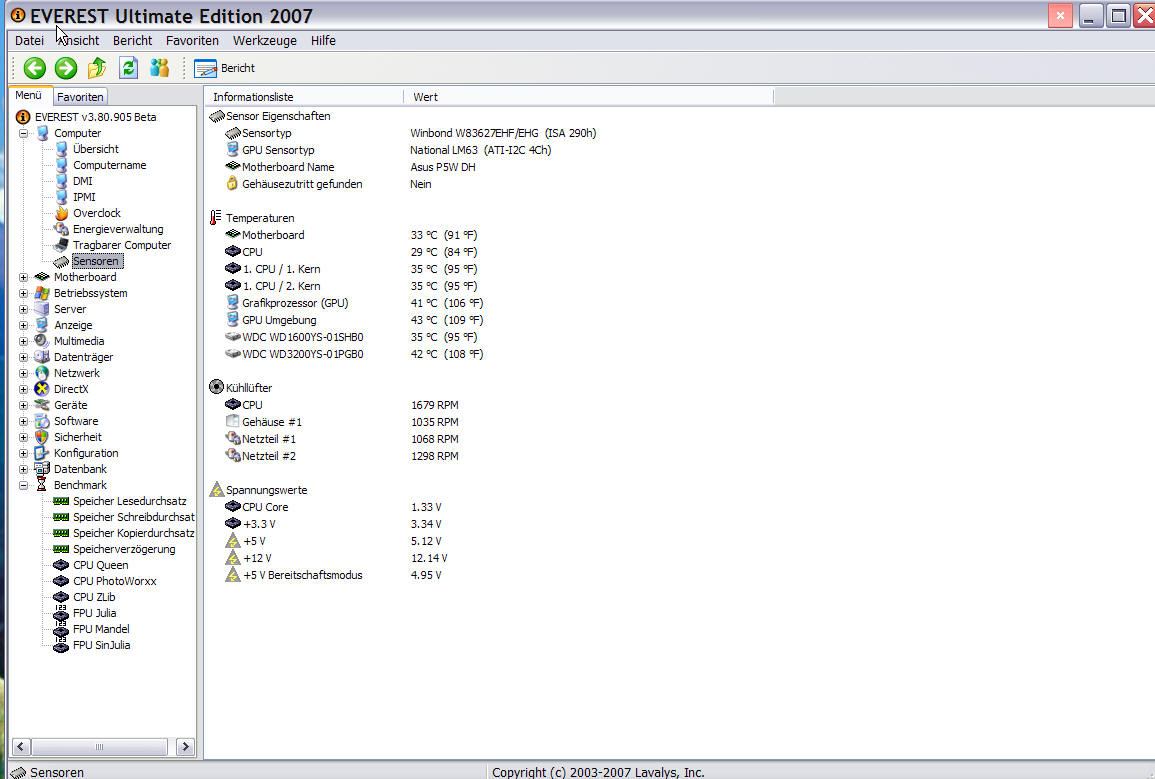Screen dimensions: 1155x779
Task: Open the Energieverwaltung tree item
Action: (118, 230)
